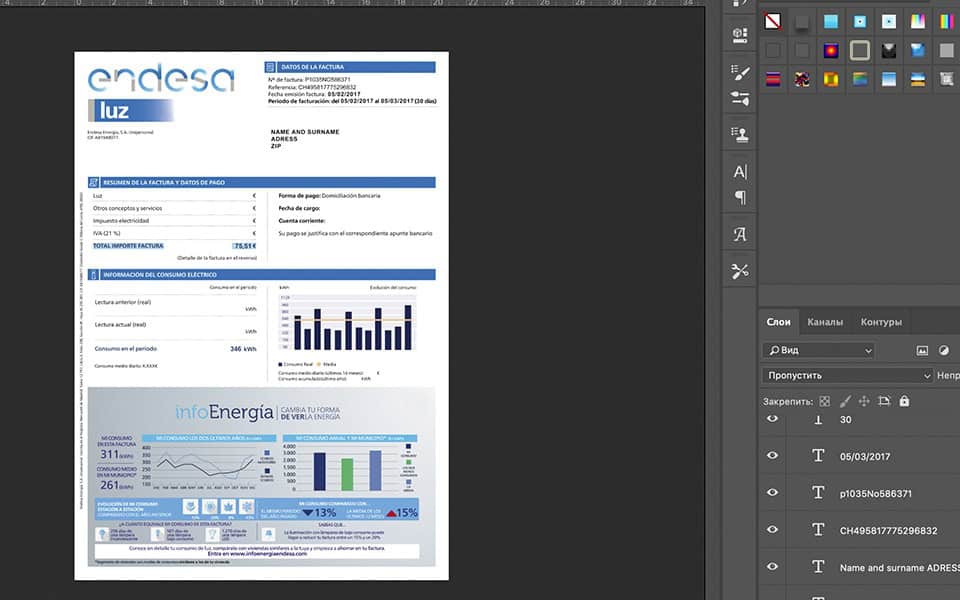Select the text icon of layer p1035No586371

tap(818, 493)
